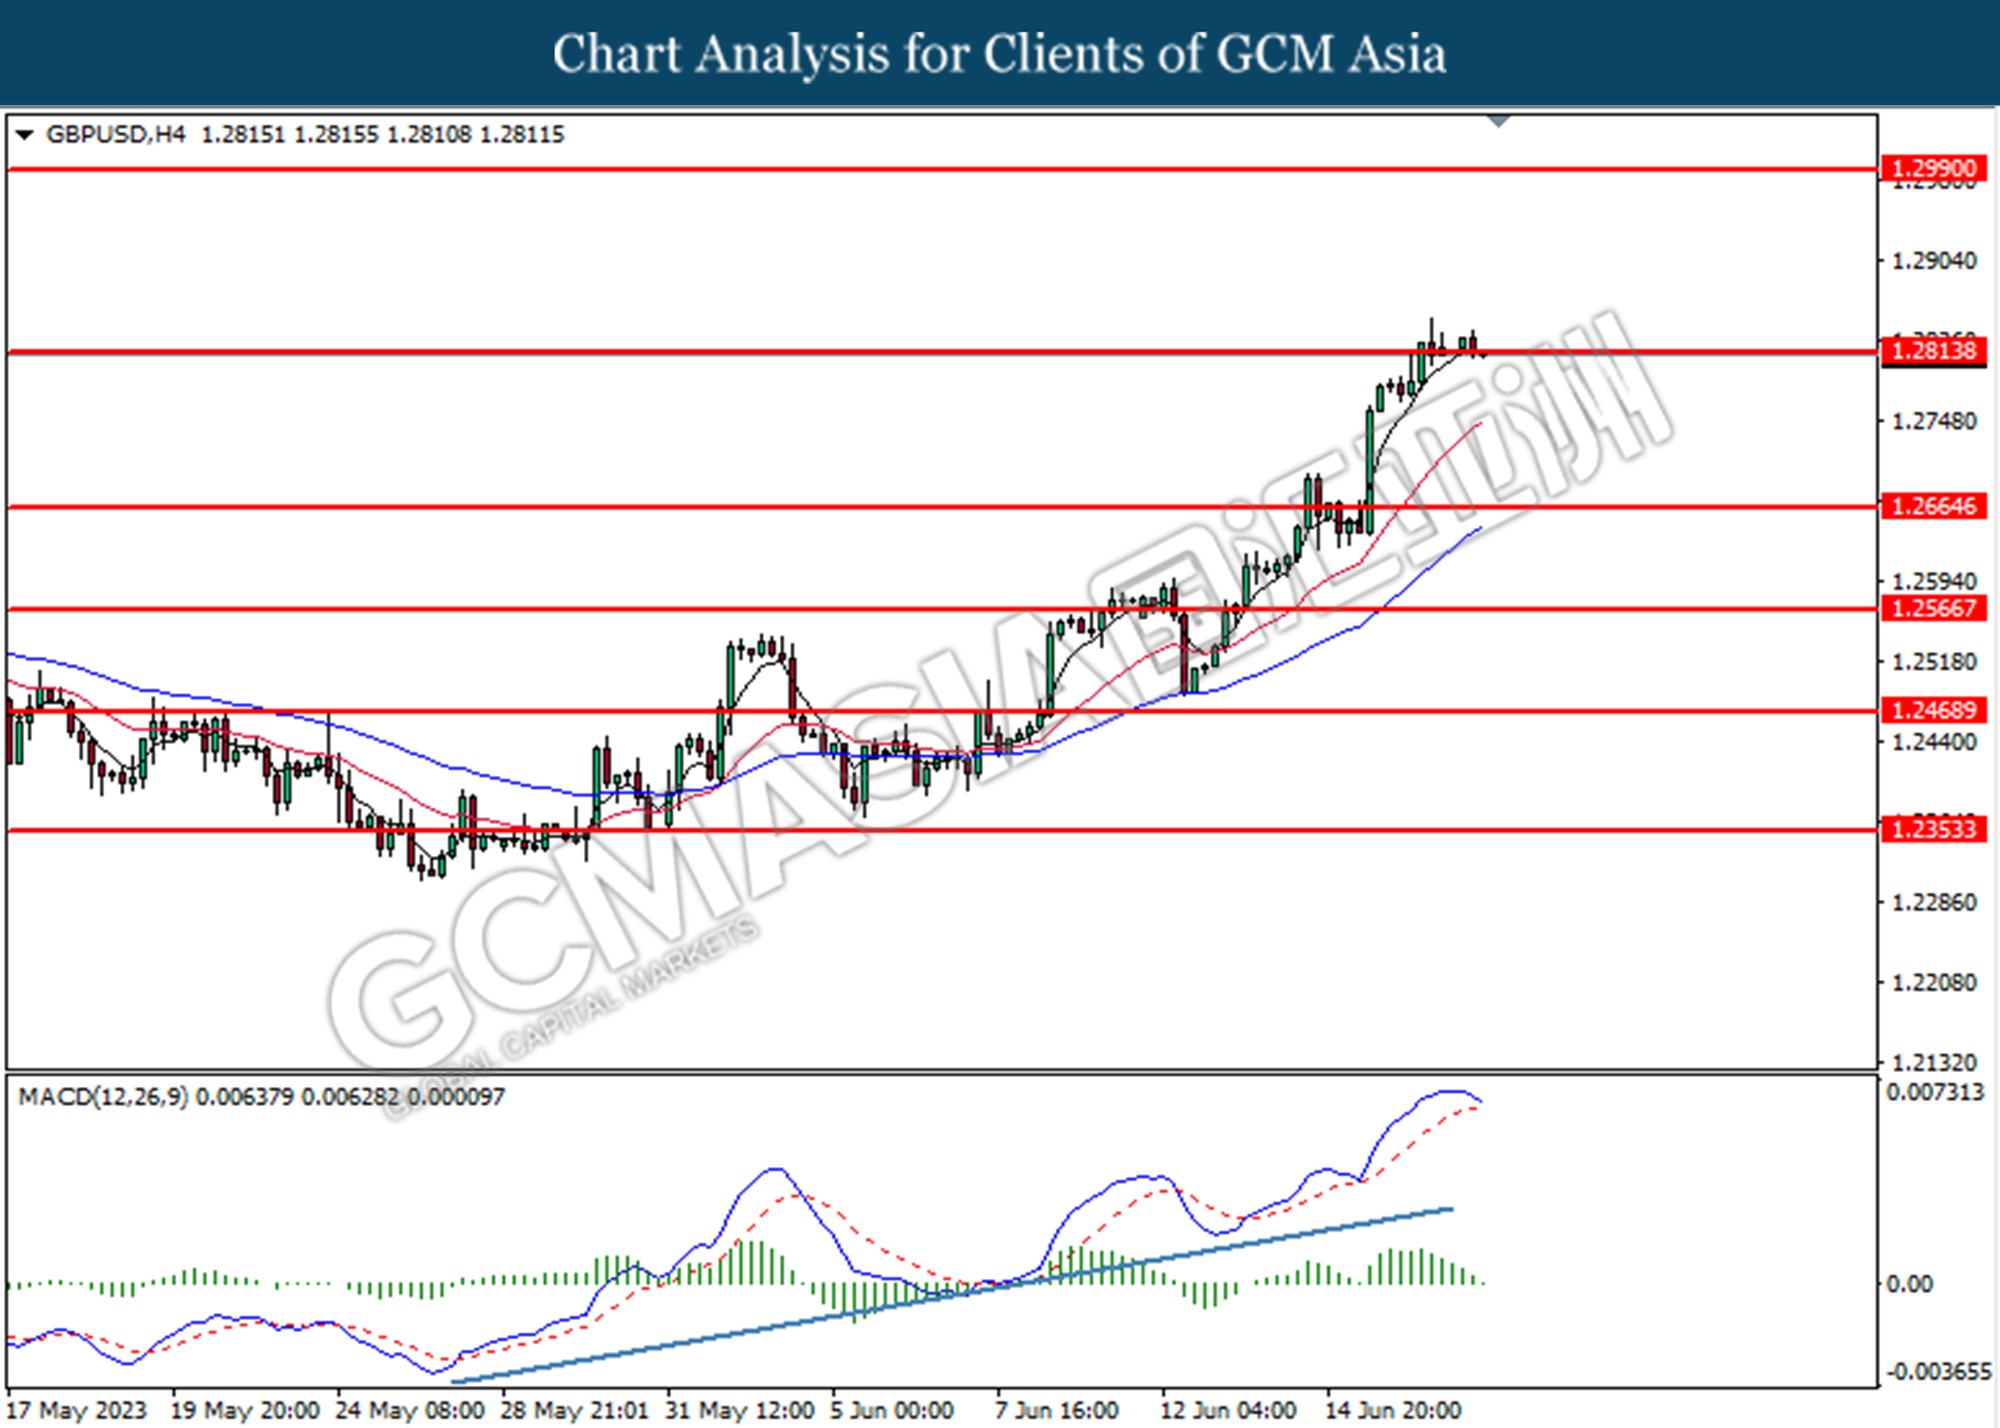Click the 1.22080 price axis value
This screenshot has width=2000, height=1428.
coord(1934,982)
